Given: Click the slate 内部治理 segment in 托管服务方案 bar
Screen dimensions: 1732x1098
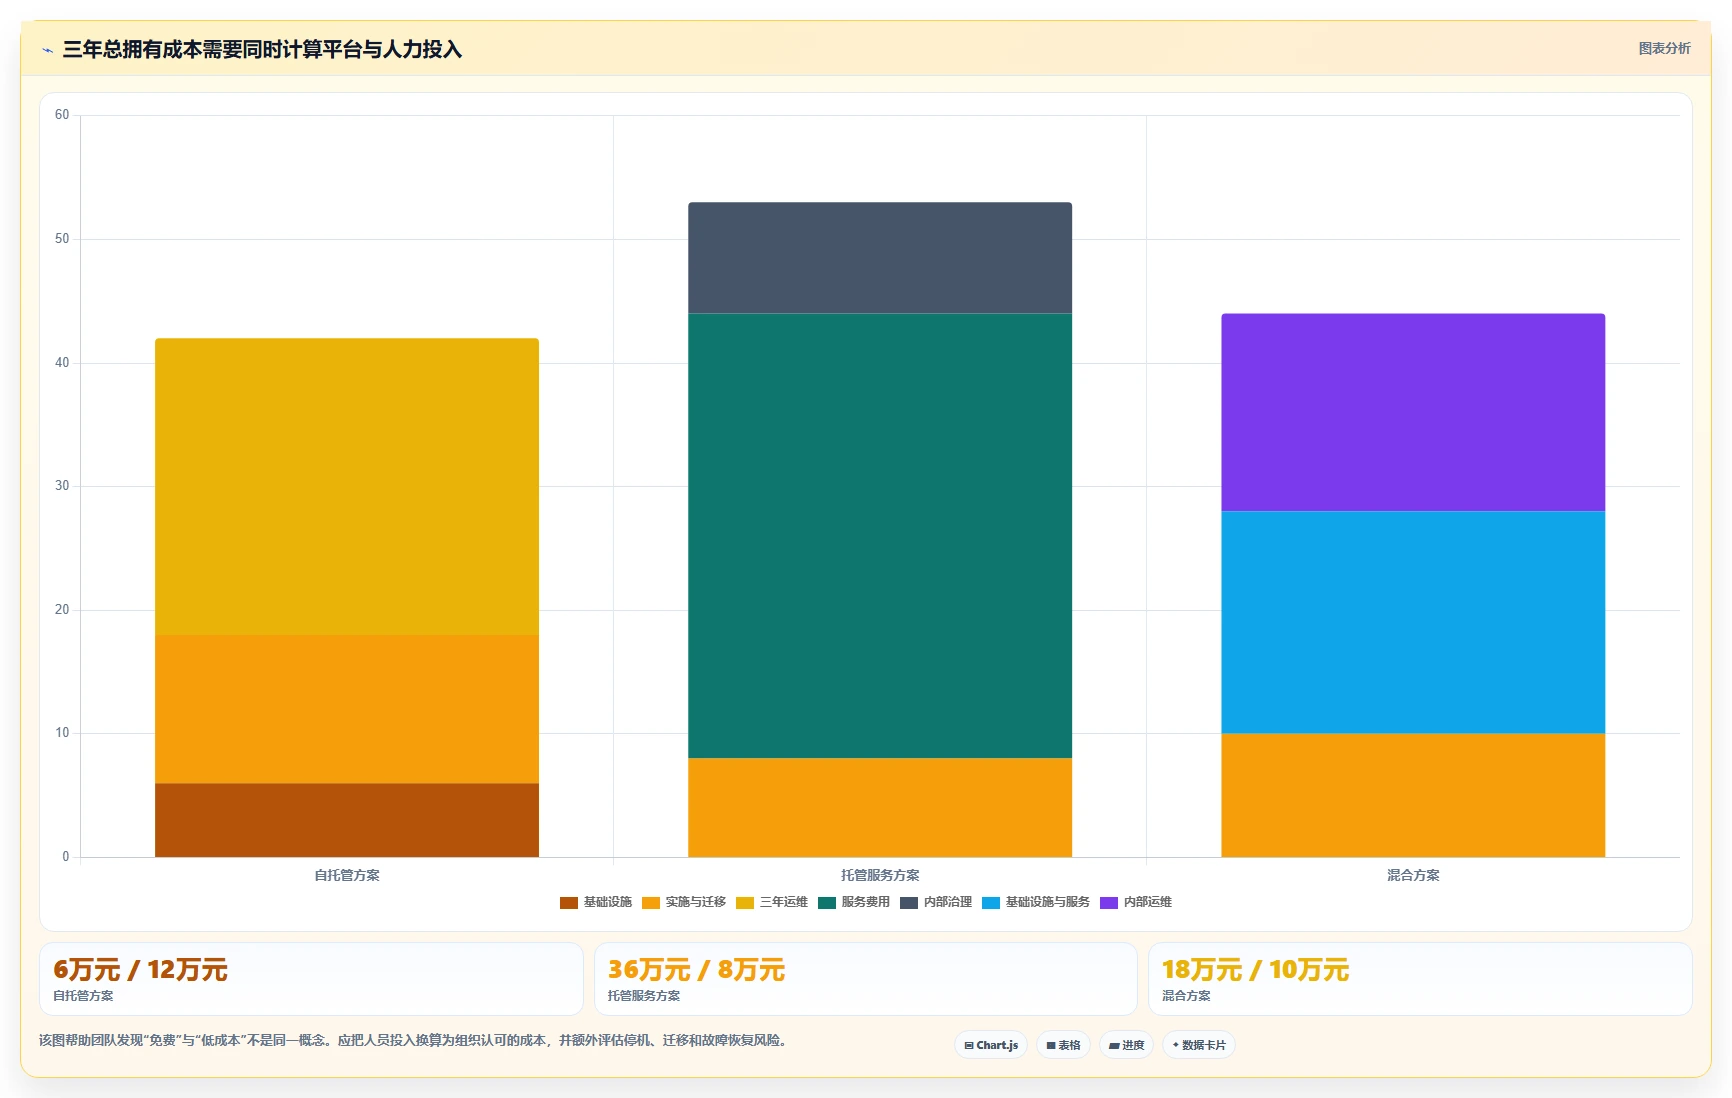Looking at the screenshot, I should (x=880, y=258).
